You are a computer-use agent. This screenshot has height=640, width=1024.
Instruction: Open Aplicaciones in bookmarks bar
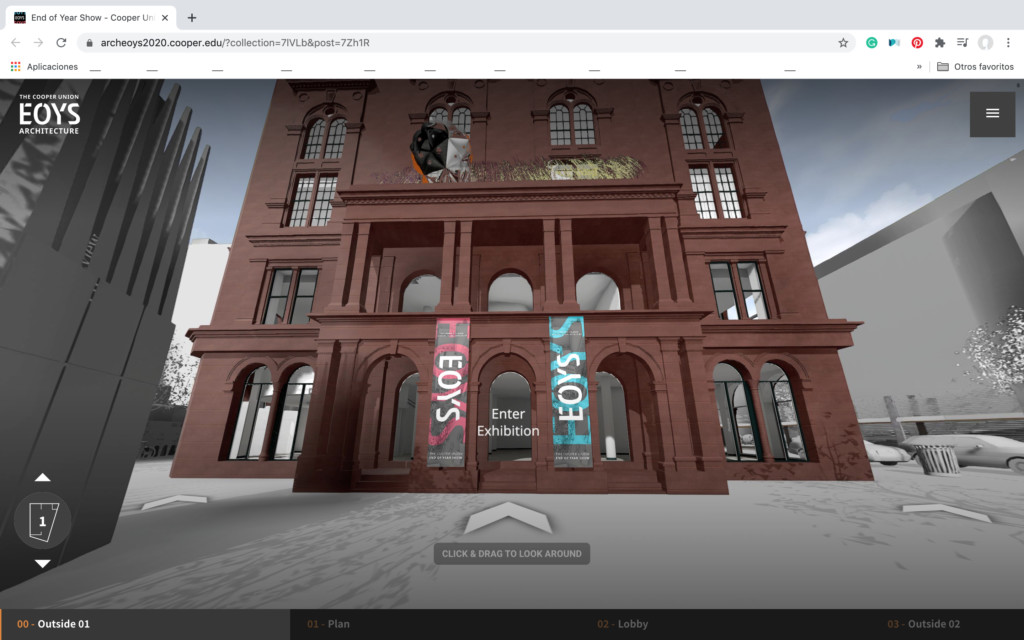click(44, 67)
